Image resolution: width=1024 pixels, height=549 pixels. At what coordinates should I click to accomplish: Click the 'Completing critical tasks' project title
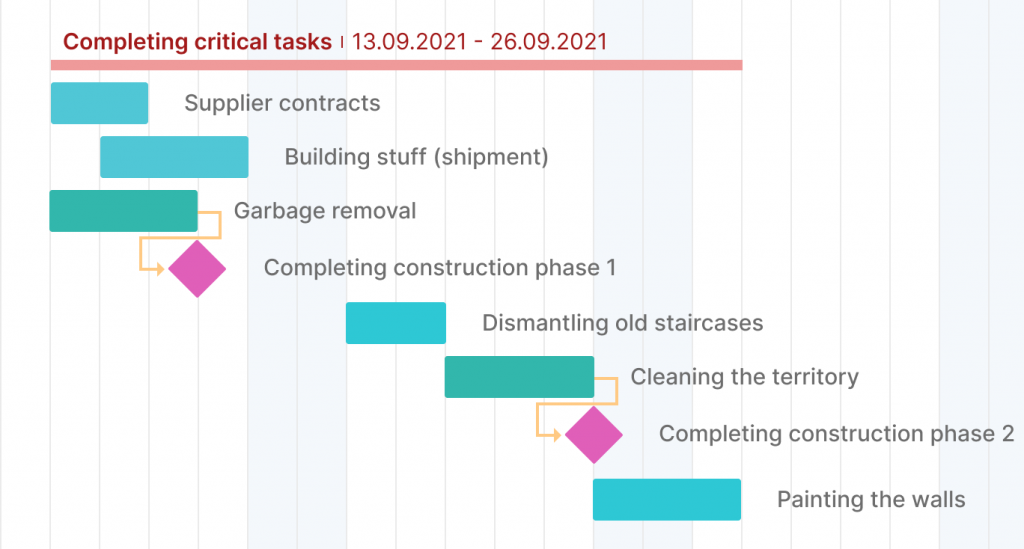coord(197,42)
